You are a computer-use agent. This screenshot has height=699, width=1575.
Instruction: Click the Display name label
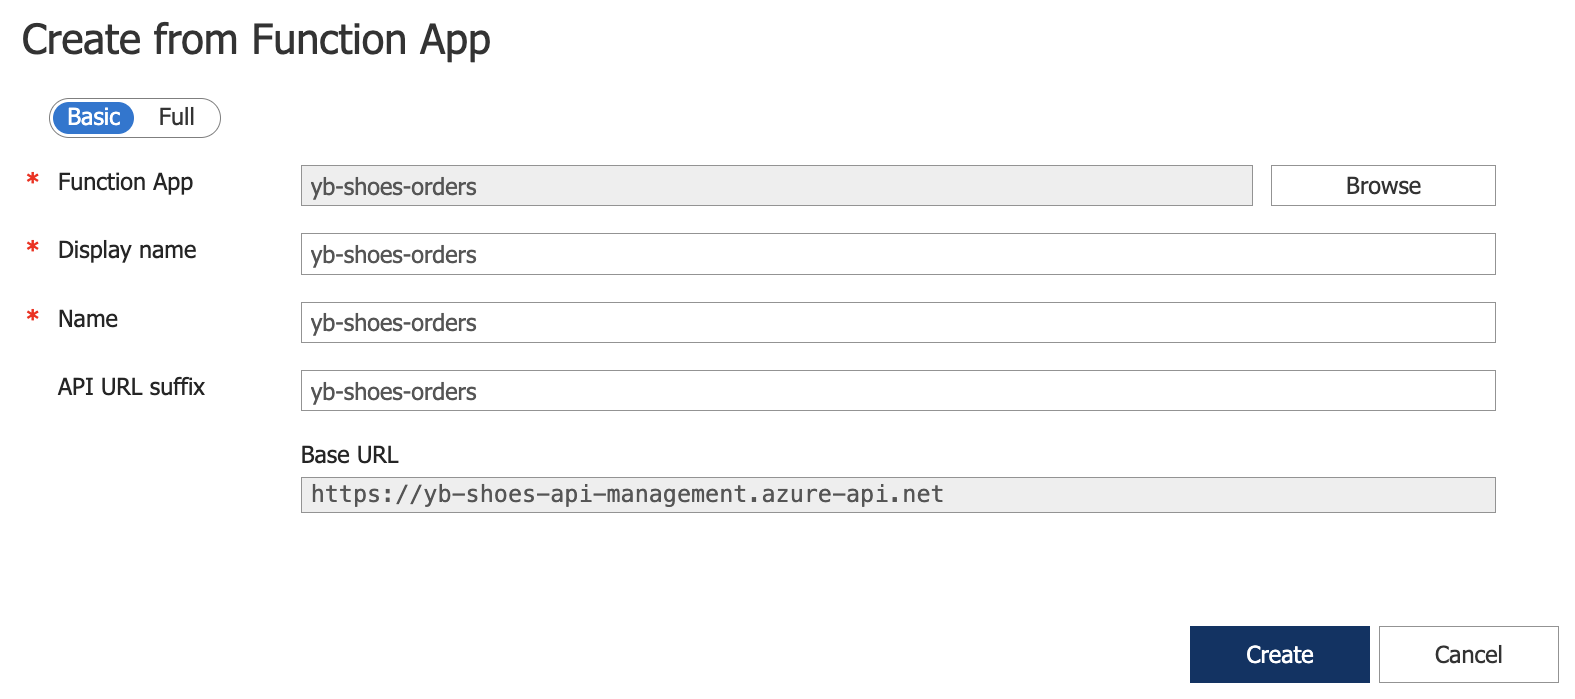click(x=127, y=250)
